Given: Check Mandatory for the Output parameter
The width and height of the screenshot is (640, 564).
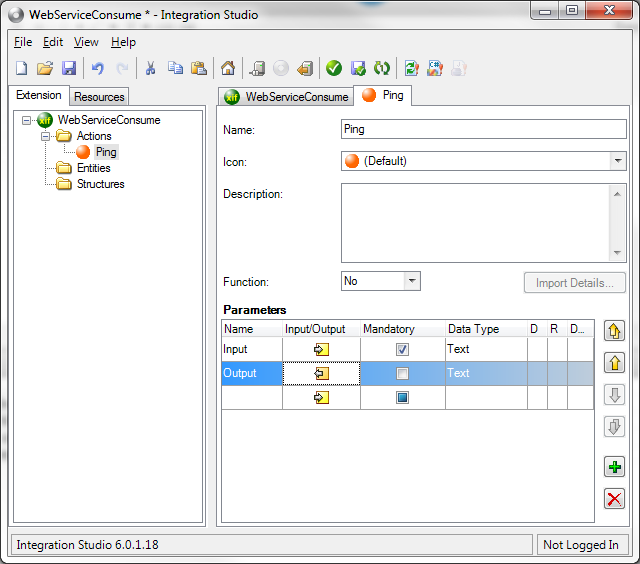Looking at the screenshot, I should click(x=402, y=374).
